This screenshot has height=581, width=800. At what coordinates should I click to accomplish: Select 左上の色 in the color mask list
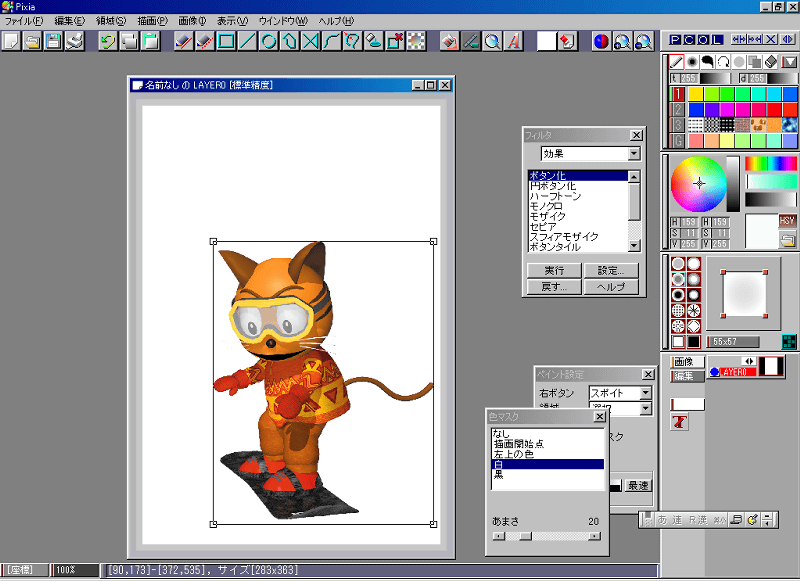click(547, 454)
